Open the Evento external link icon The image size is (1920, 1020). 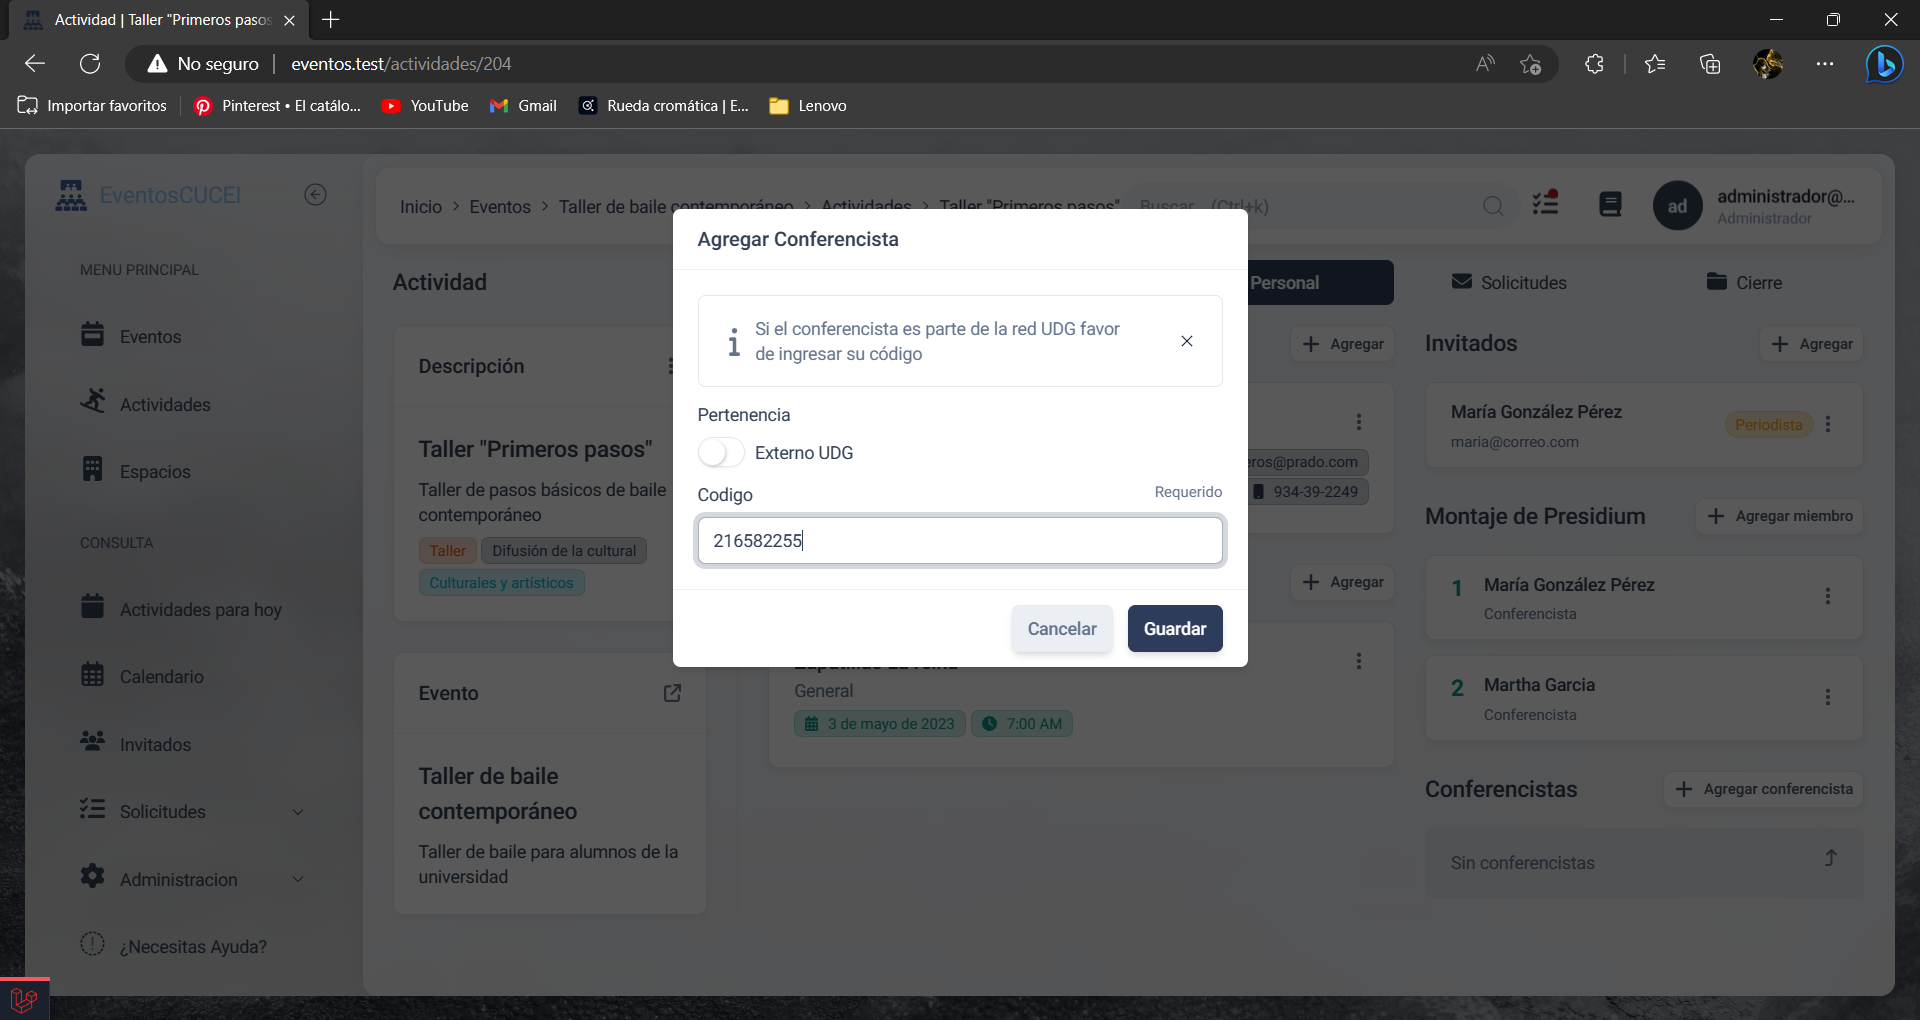pos(672,693)
